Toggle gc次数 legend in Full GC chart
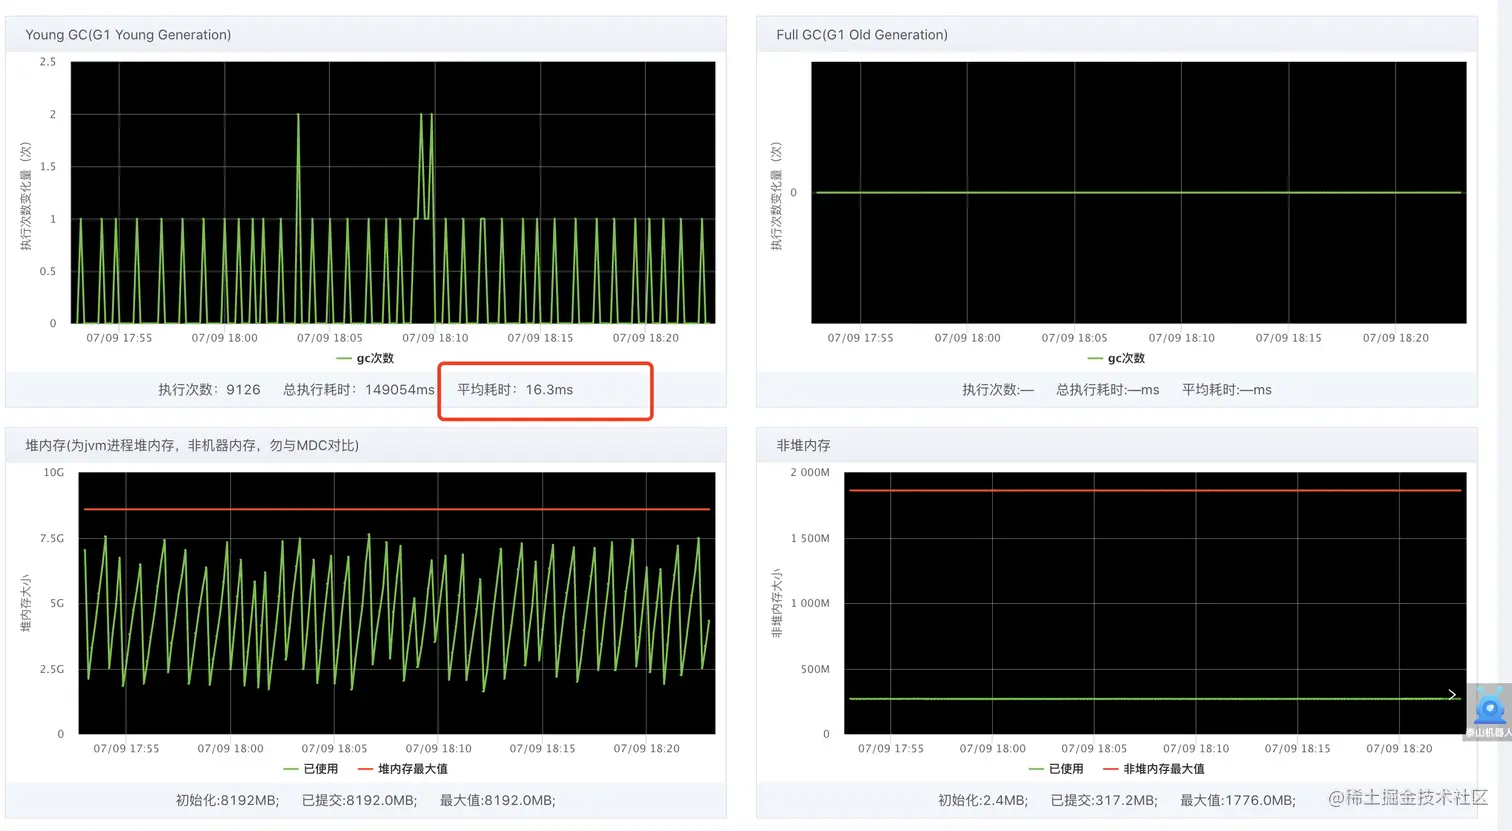 click(1116, 358)
